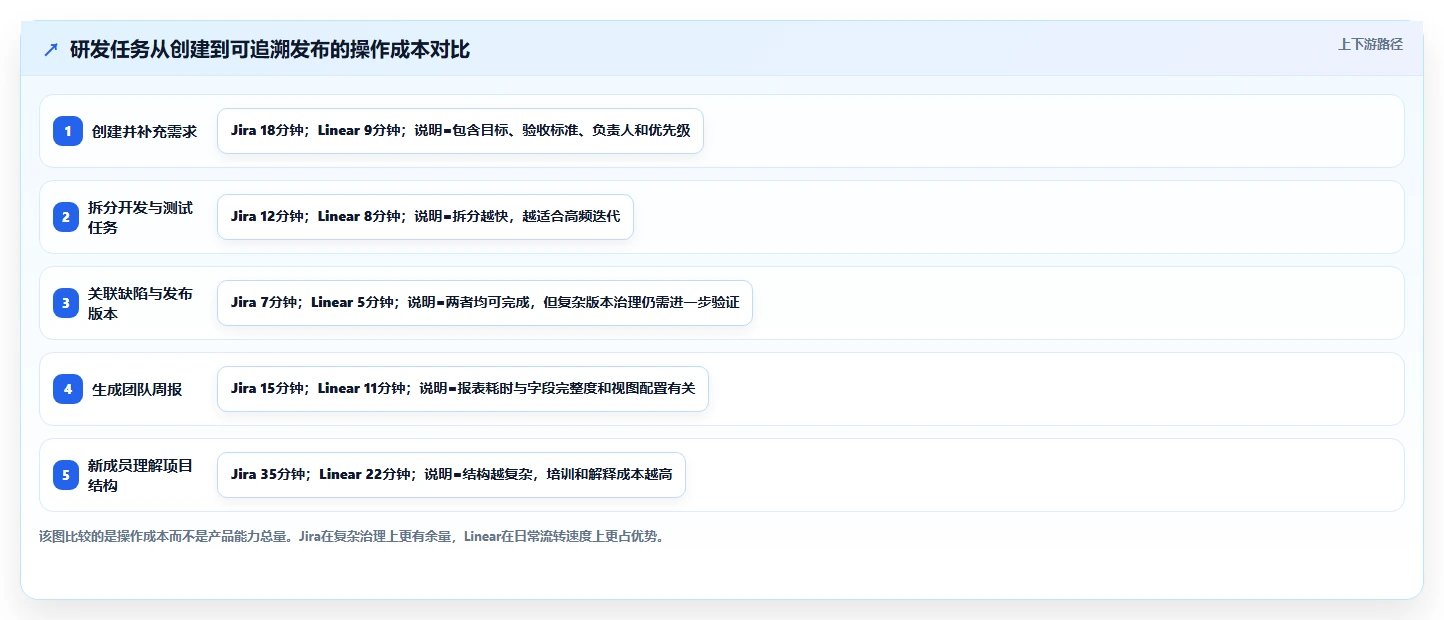Image resolution: width=1444 pixels, height=620 pixels.
Task: Click the arrow icon beside the title
Action: coord(51,50)
